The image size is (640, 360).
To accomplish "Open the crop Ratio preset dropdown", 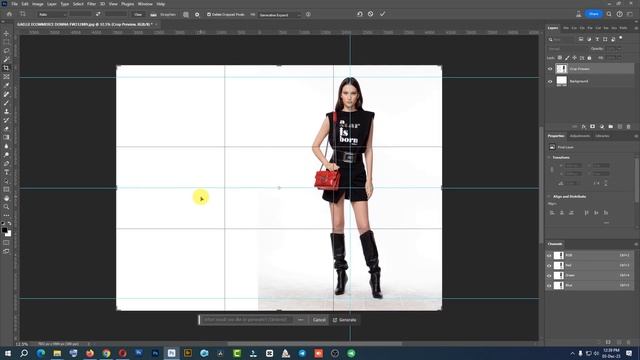I will (x=52, y=14).
